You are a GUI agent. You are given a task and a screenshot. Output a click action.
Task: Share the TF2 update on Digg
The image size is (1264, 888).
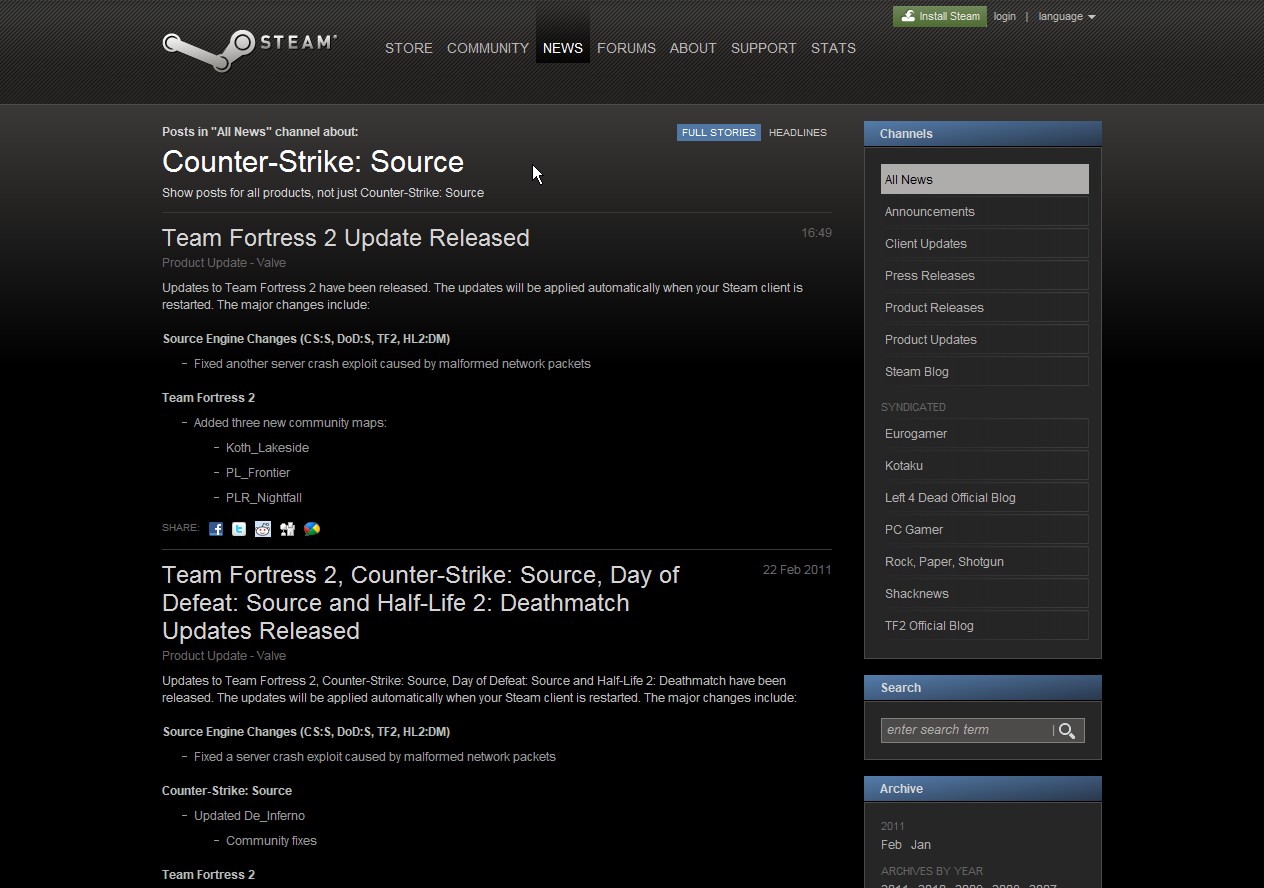pos(287,529)
